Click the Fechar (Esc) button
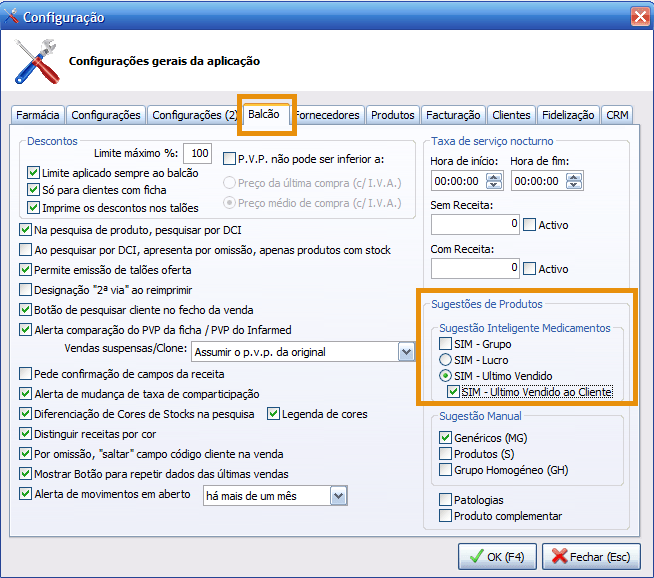 point(588,556)
